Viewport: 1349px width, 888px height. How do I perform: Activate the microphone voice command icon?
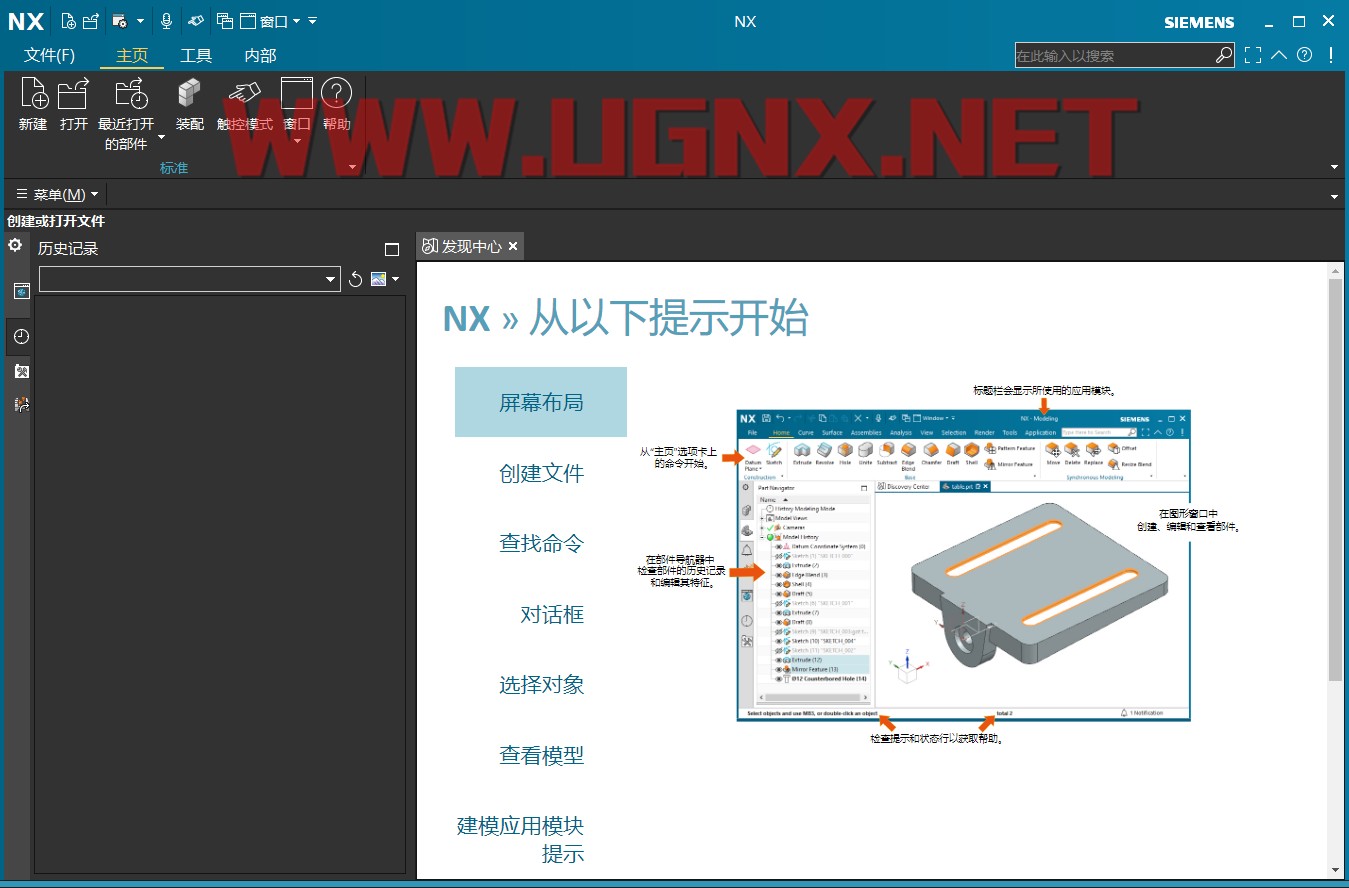click(x=166, y=21)
